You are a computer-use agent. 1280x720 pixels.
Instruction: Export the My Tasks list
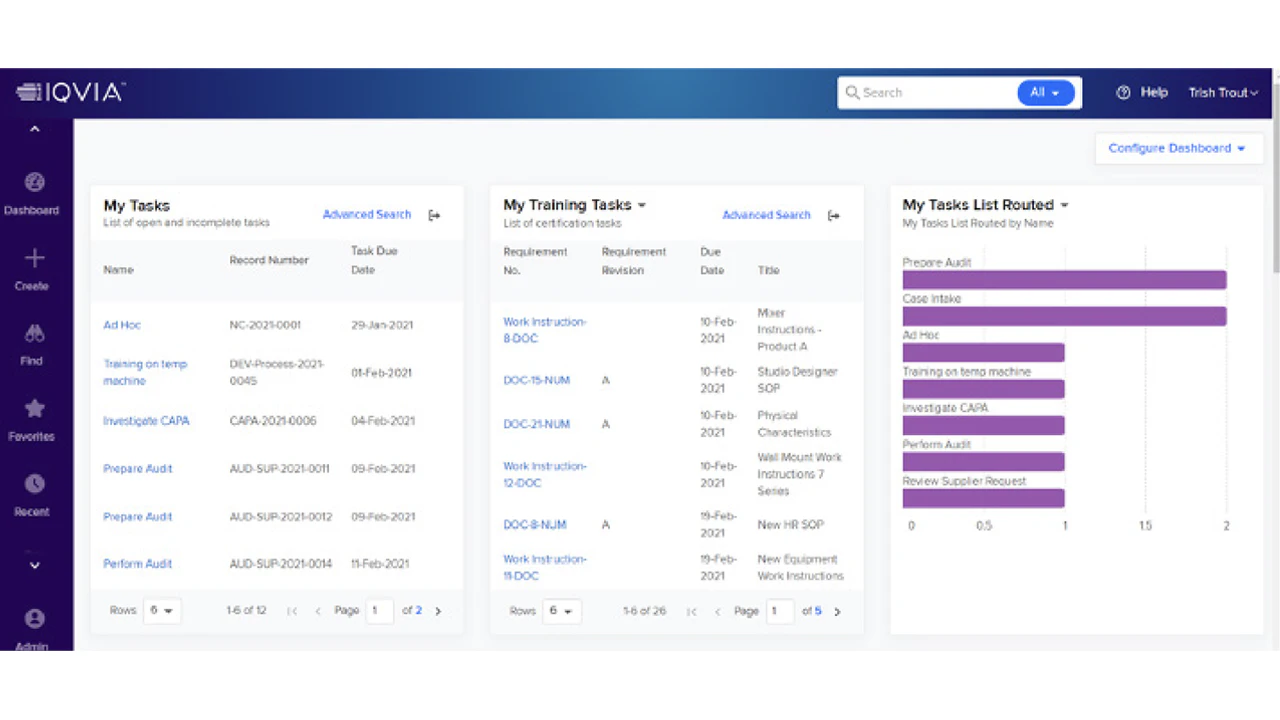[434, 214]
